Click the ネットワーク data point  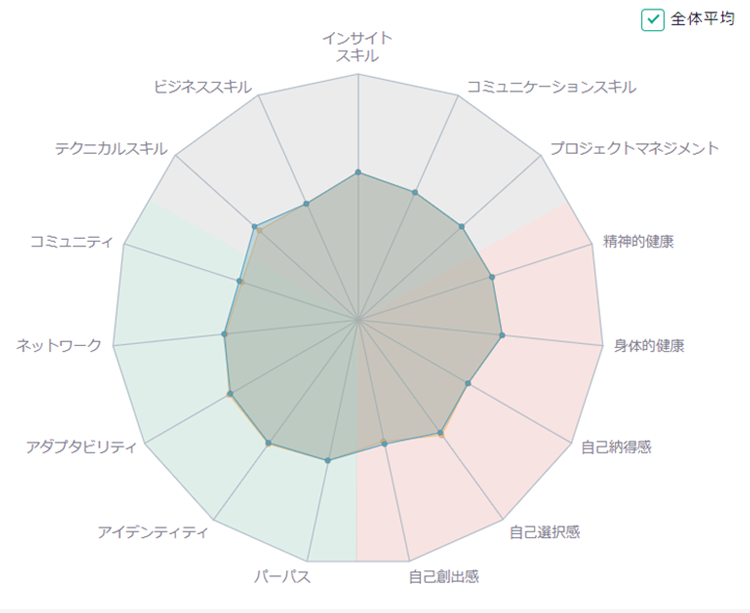click(224, 333)
